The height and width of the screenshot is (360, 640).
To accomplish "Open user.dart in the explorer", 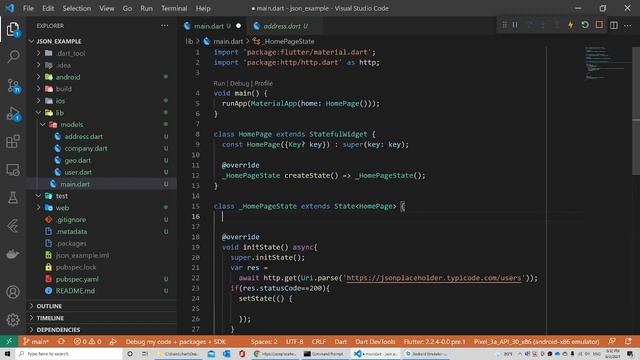I will 78,172.
